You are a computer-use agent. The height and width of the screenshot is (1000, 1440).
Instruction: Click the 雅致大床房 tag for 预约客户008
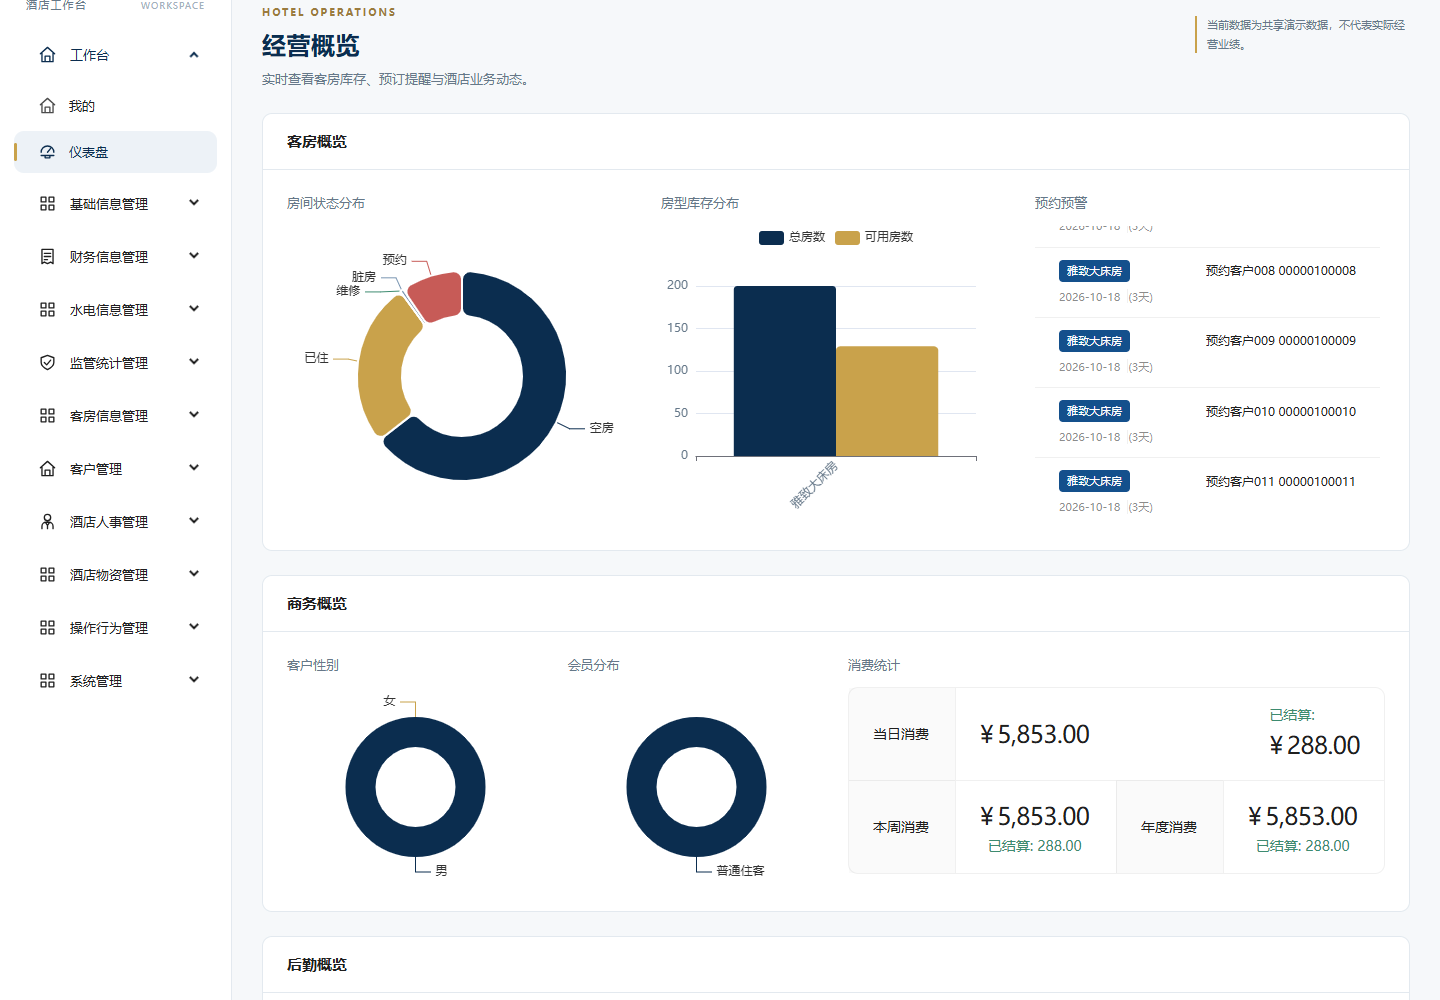point(1094,271)
